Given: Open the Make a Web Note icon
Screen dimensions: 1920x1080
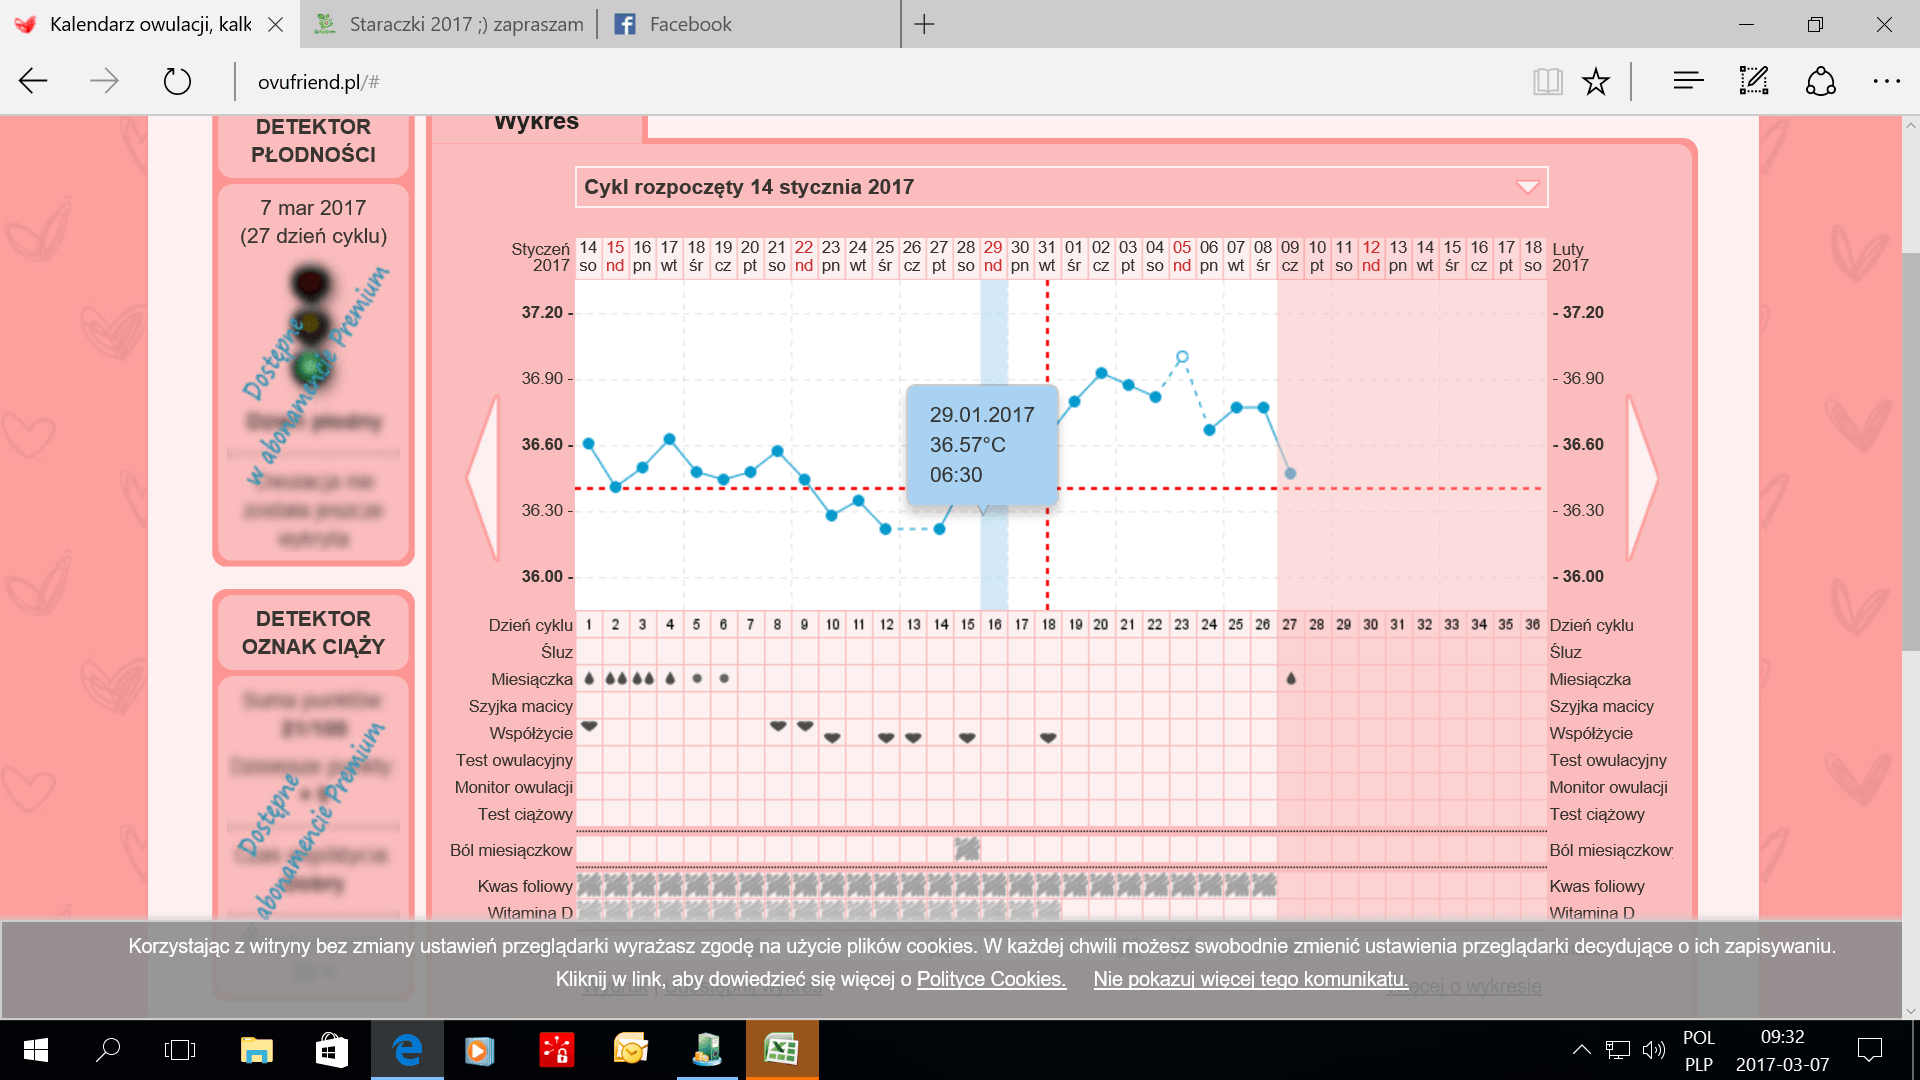Looking at the screenshot, I should pyautogui.click(x=1754, y=82).
